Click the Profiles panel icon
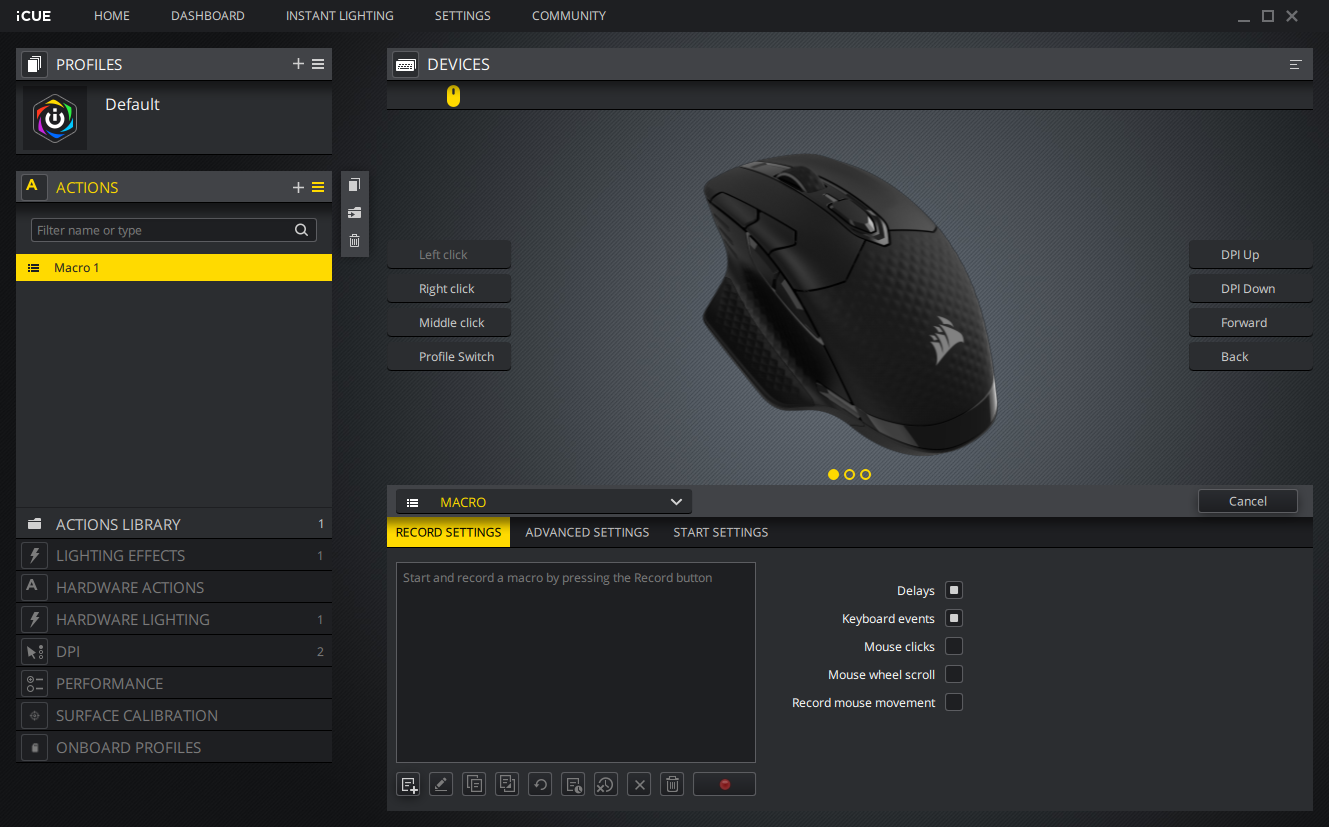1329x827 pixels. click(x=34, y=64)
